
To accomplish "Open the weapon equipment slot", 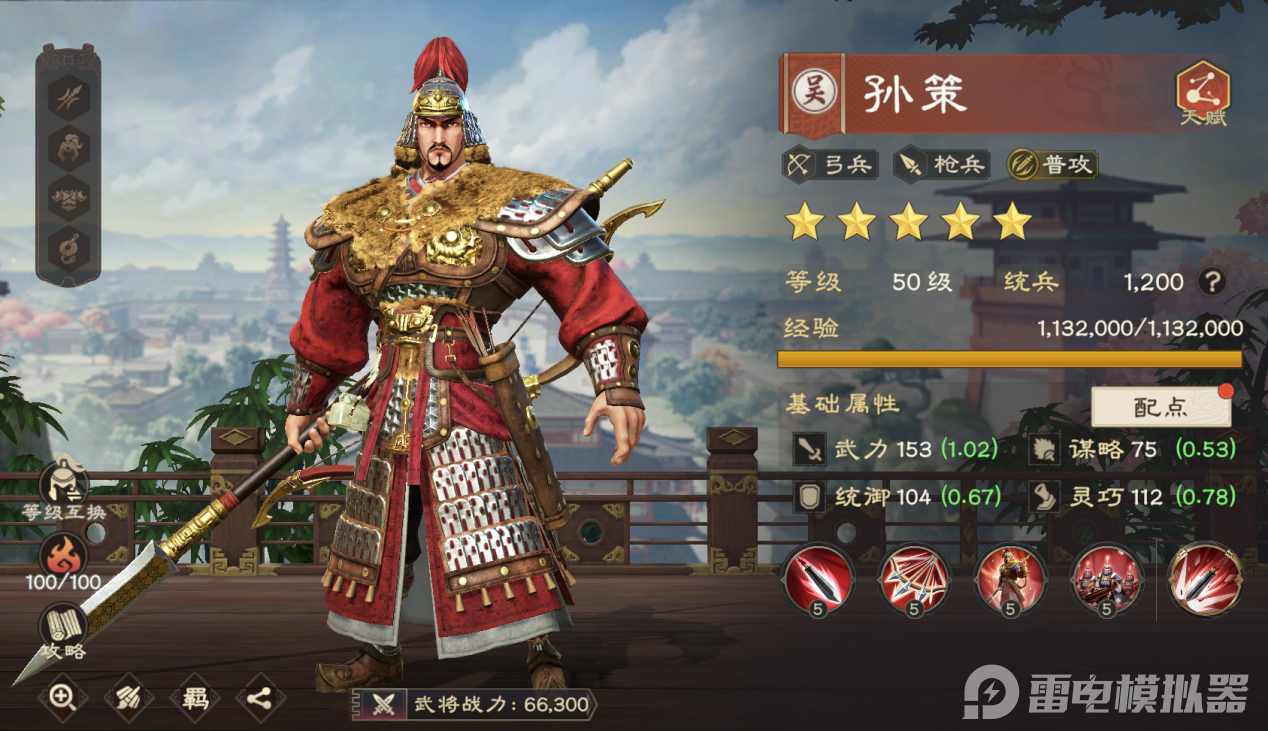I will click(x=69, y=97).
